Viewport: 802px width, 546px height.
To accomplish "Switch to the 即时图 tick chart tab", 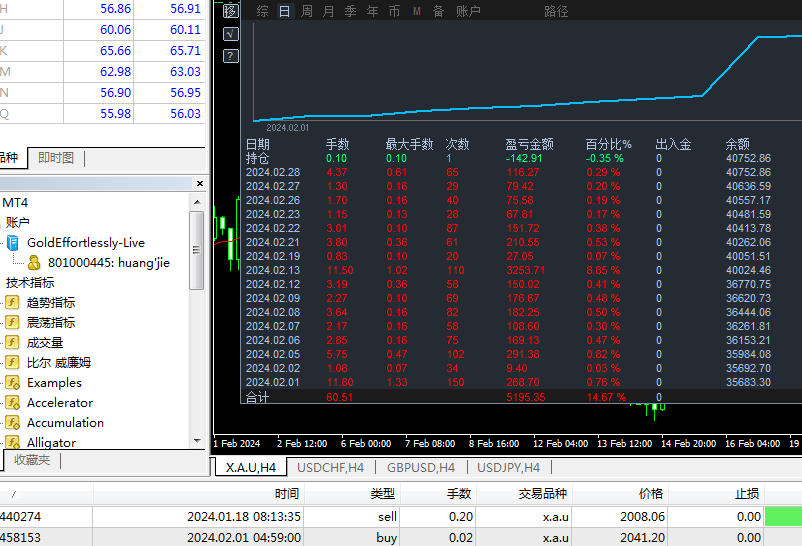I will [x=56, y=158].
